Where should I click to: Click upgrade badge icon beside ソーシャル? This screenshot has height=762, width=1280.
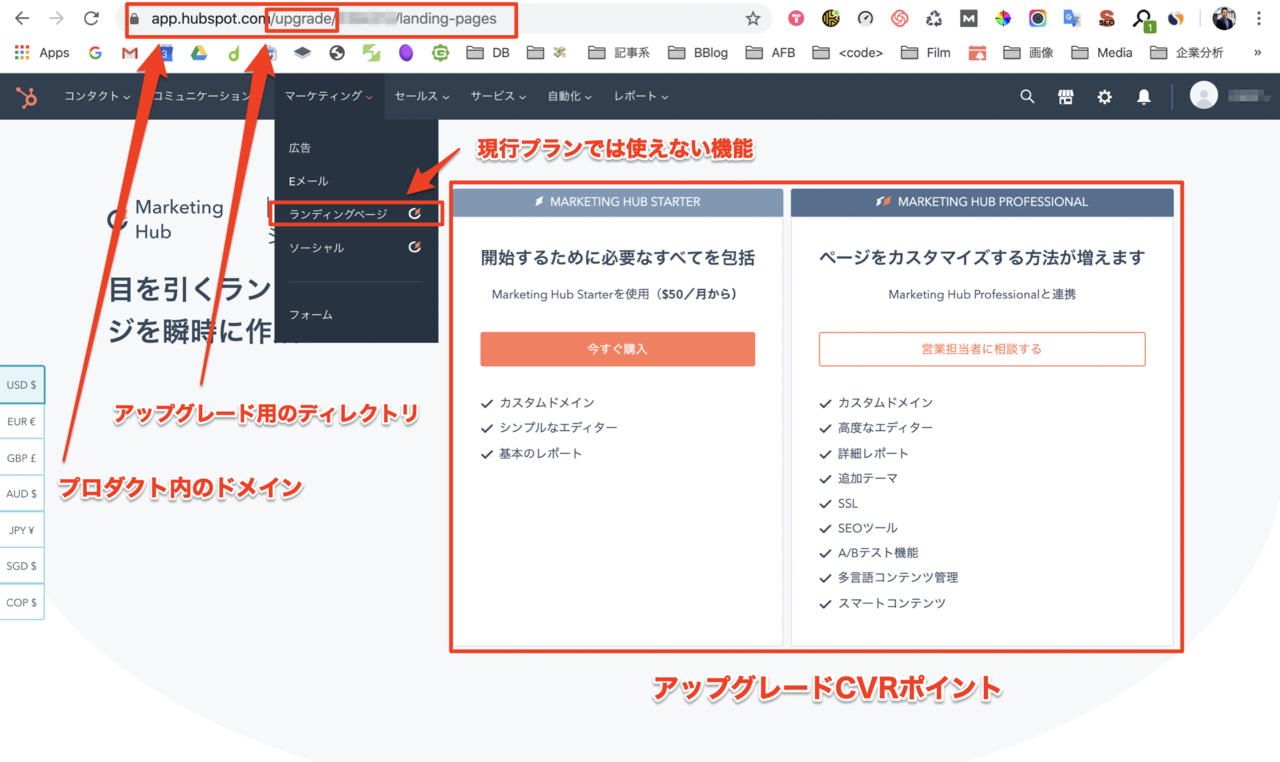coord(415,247)
